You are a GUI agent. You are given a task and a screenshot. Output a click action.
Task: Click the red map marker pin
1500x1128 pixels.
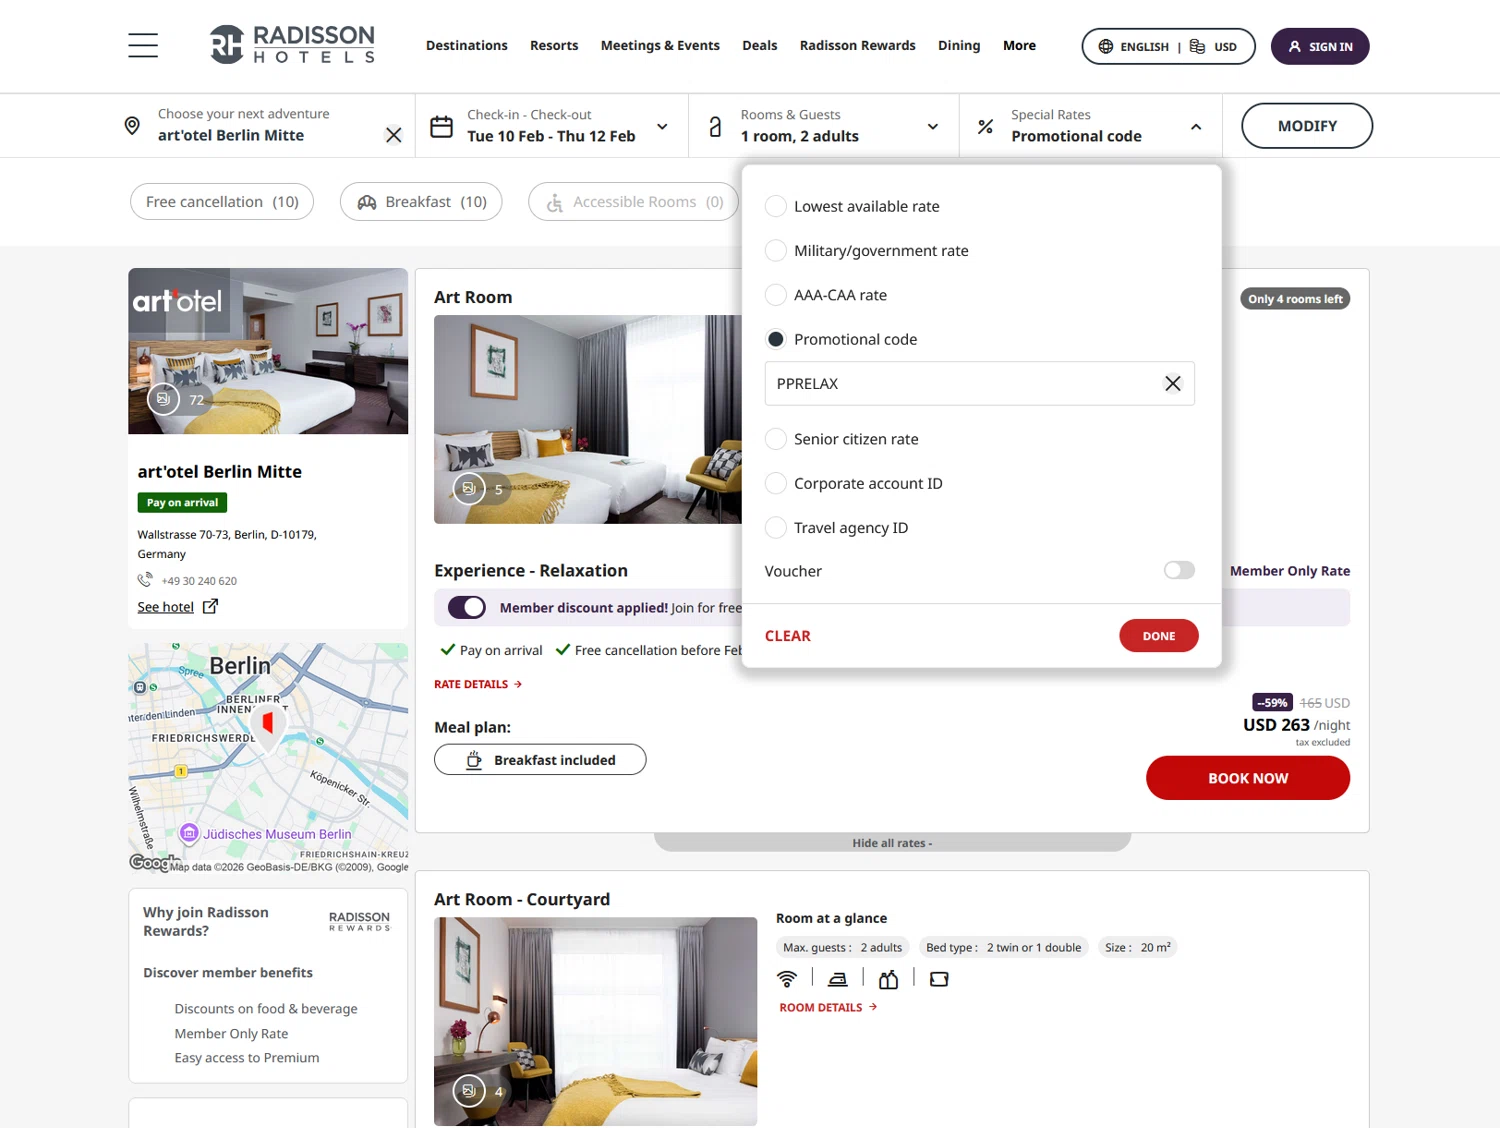pos(267,723)
